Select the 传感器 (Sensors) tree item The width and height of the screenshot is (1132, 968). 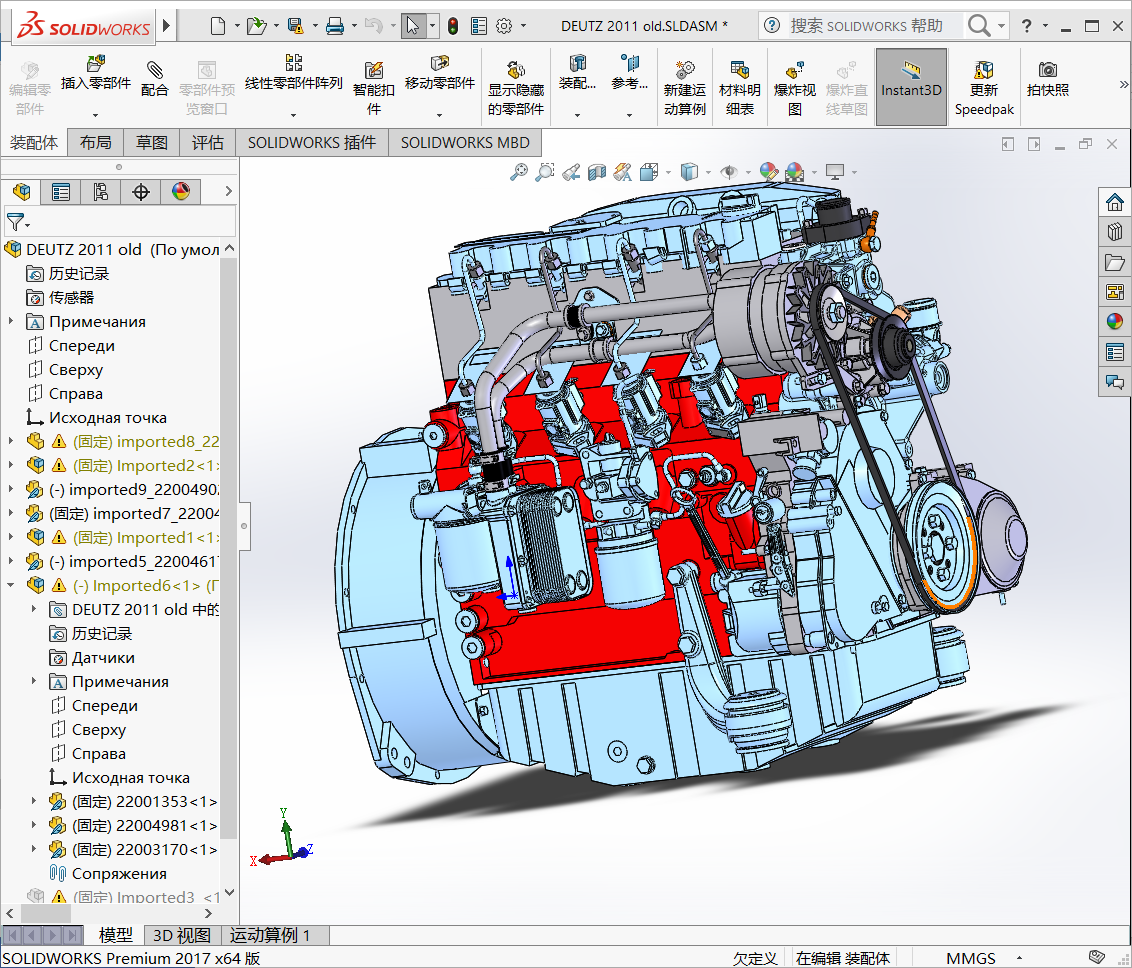pos(71,297)
